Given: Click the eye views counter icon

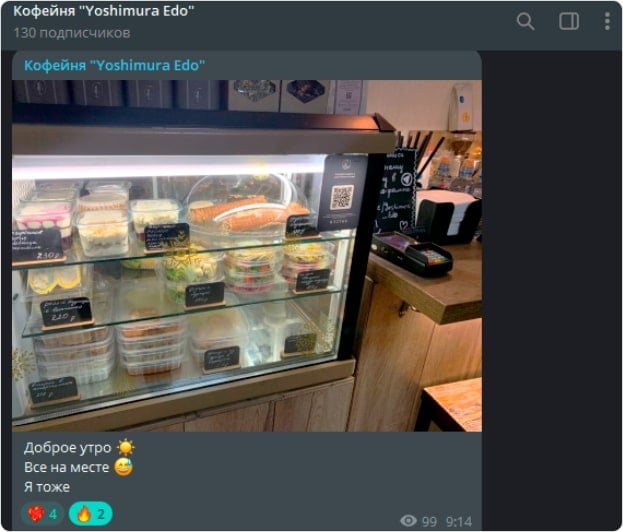Looking at the screenshot, I should pos(408,520).
